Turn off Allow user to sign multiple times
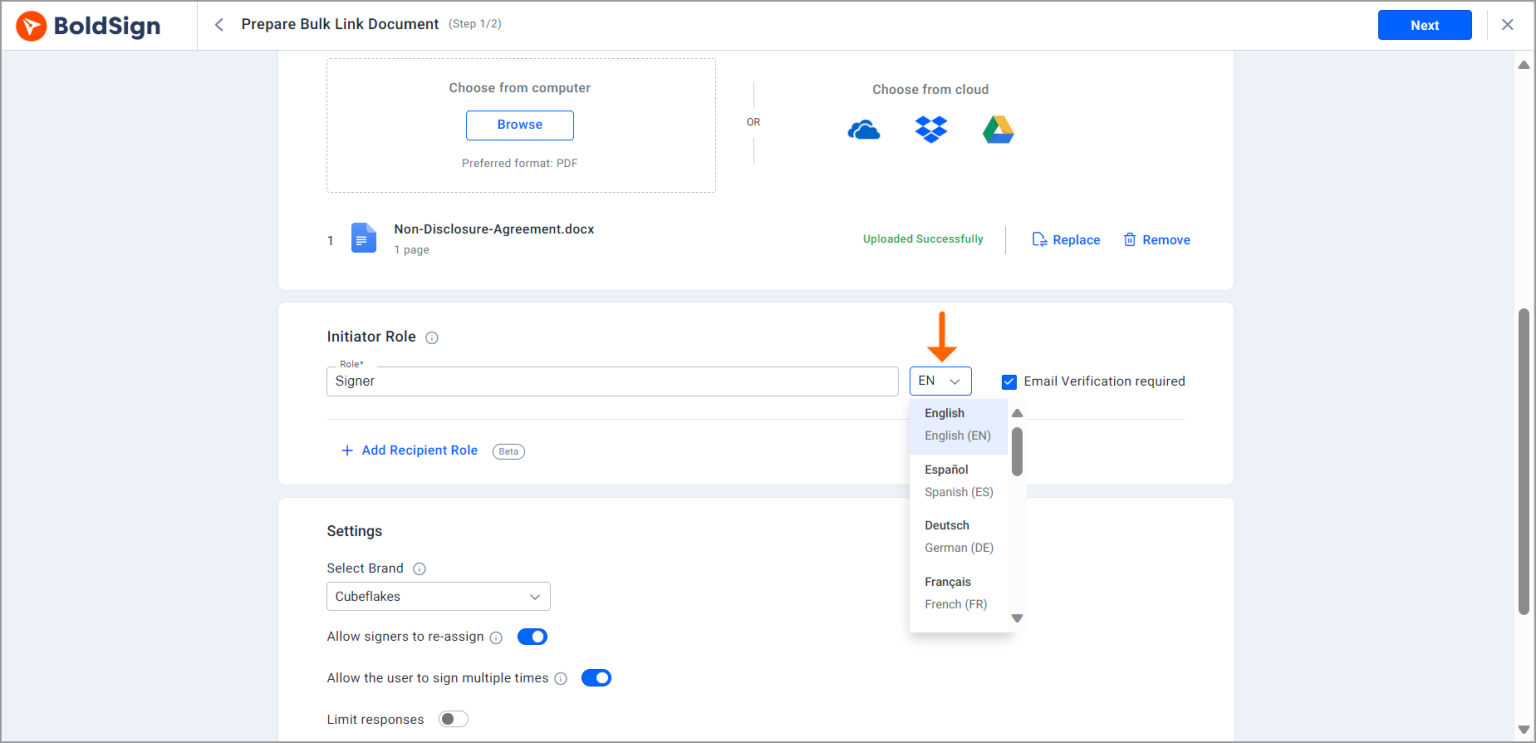 596,678
